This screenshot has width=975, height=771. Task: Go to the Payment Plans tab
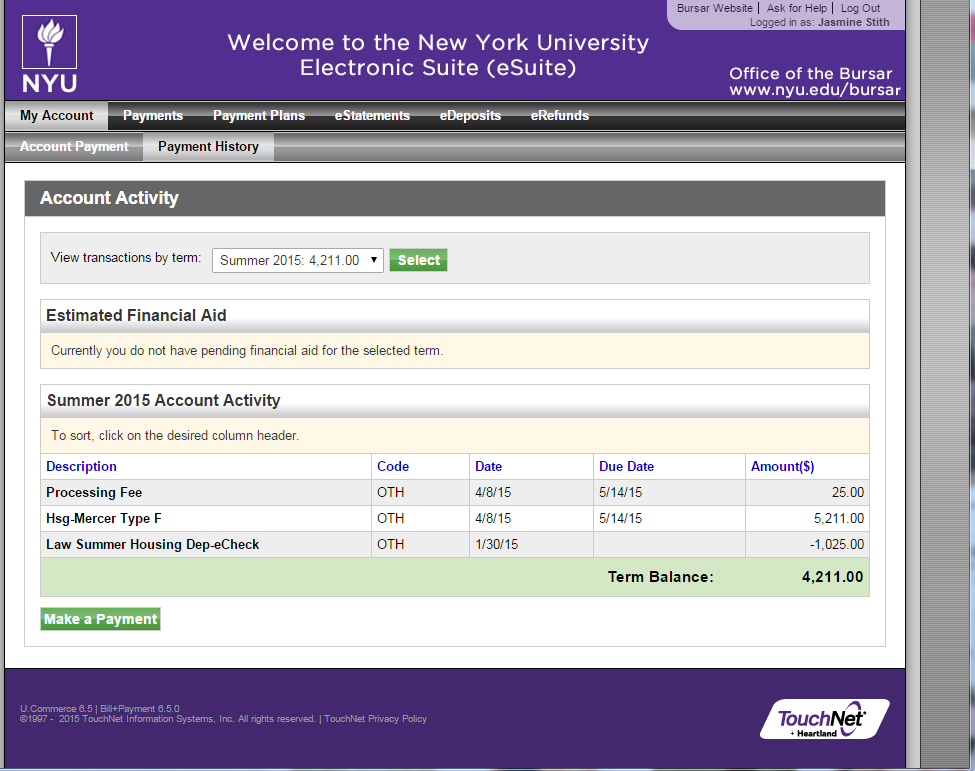pos(258,116)
